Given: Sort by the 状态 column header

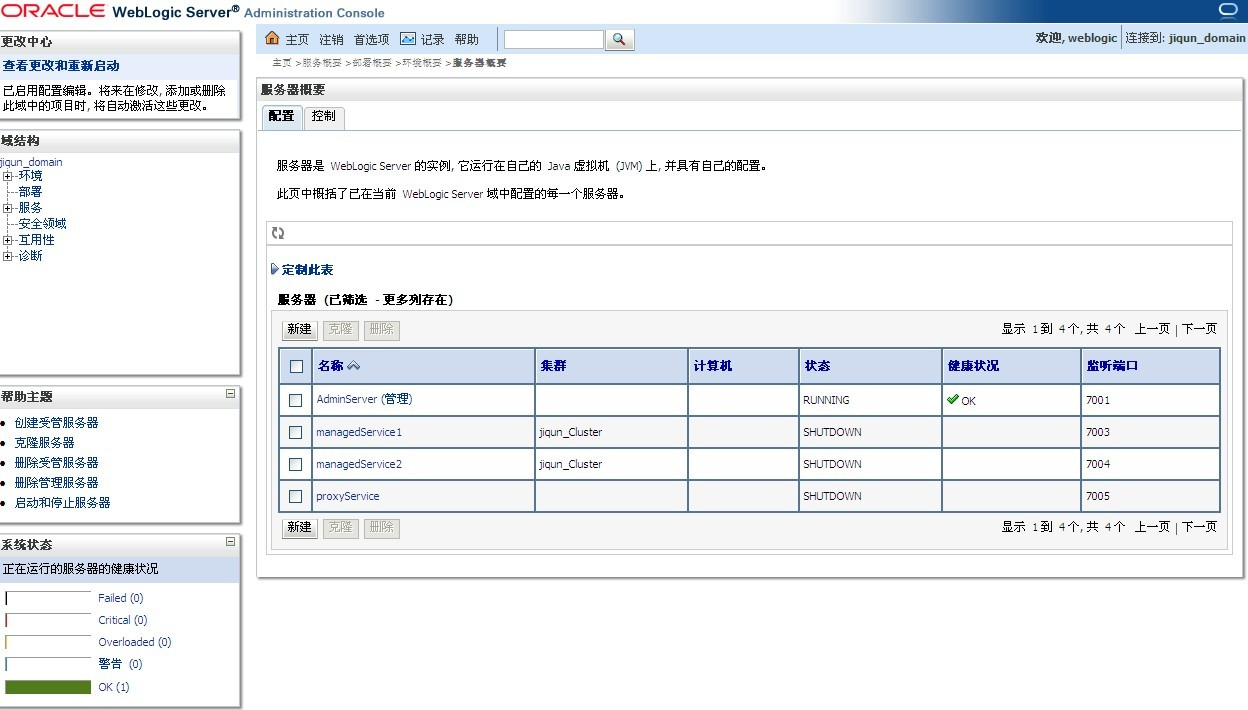Looking at the screenshot, I should coord(817,366).
